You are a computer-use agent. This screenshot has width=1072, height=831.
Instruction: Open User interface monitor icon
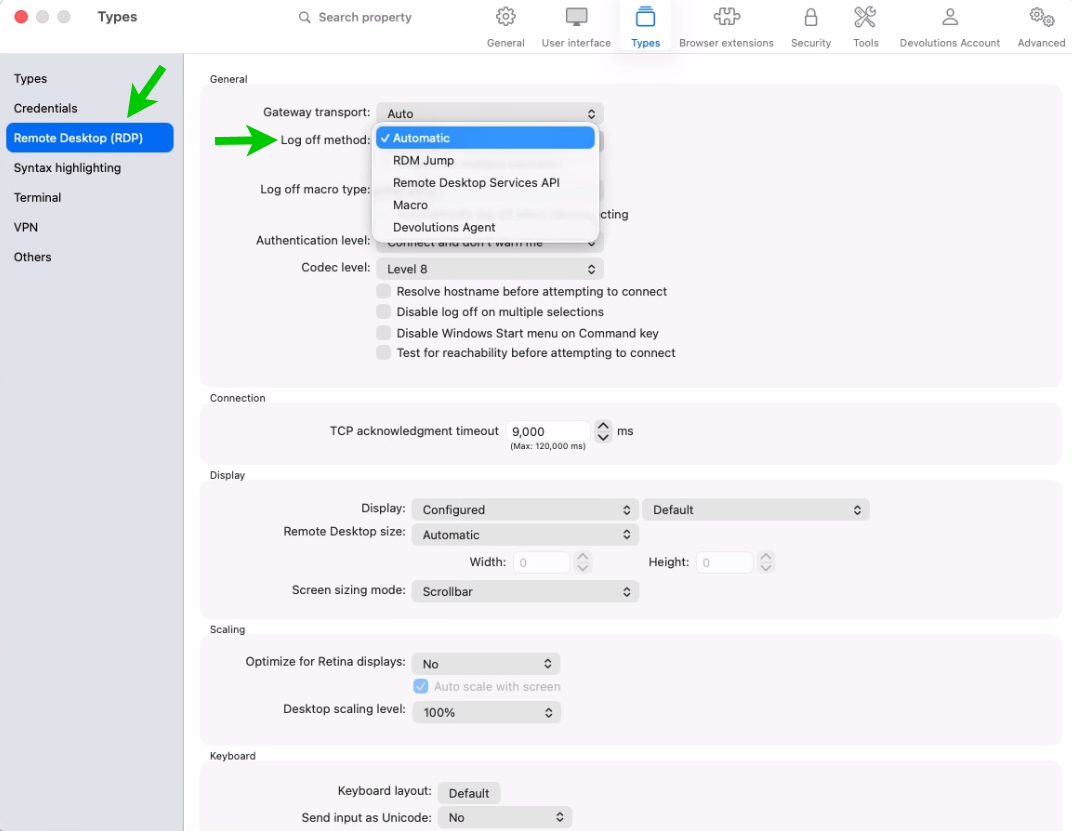(x=576, y=18)
